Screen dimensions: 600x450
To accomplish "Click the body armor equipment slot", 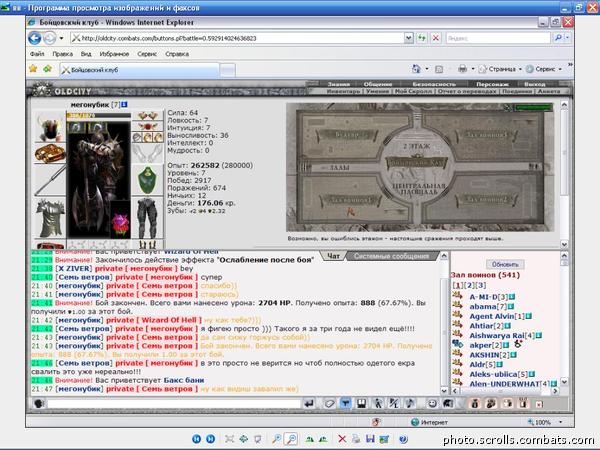I will point(50,218).
